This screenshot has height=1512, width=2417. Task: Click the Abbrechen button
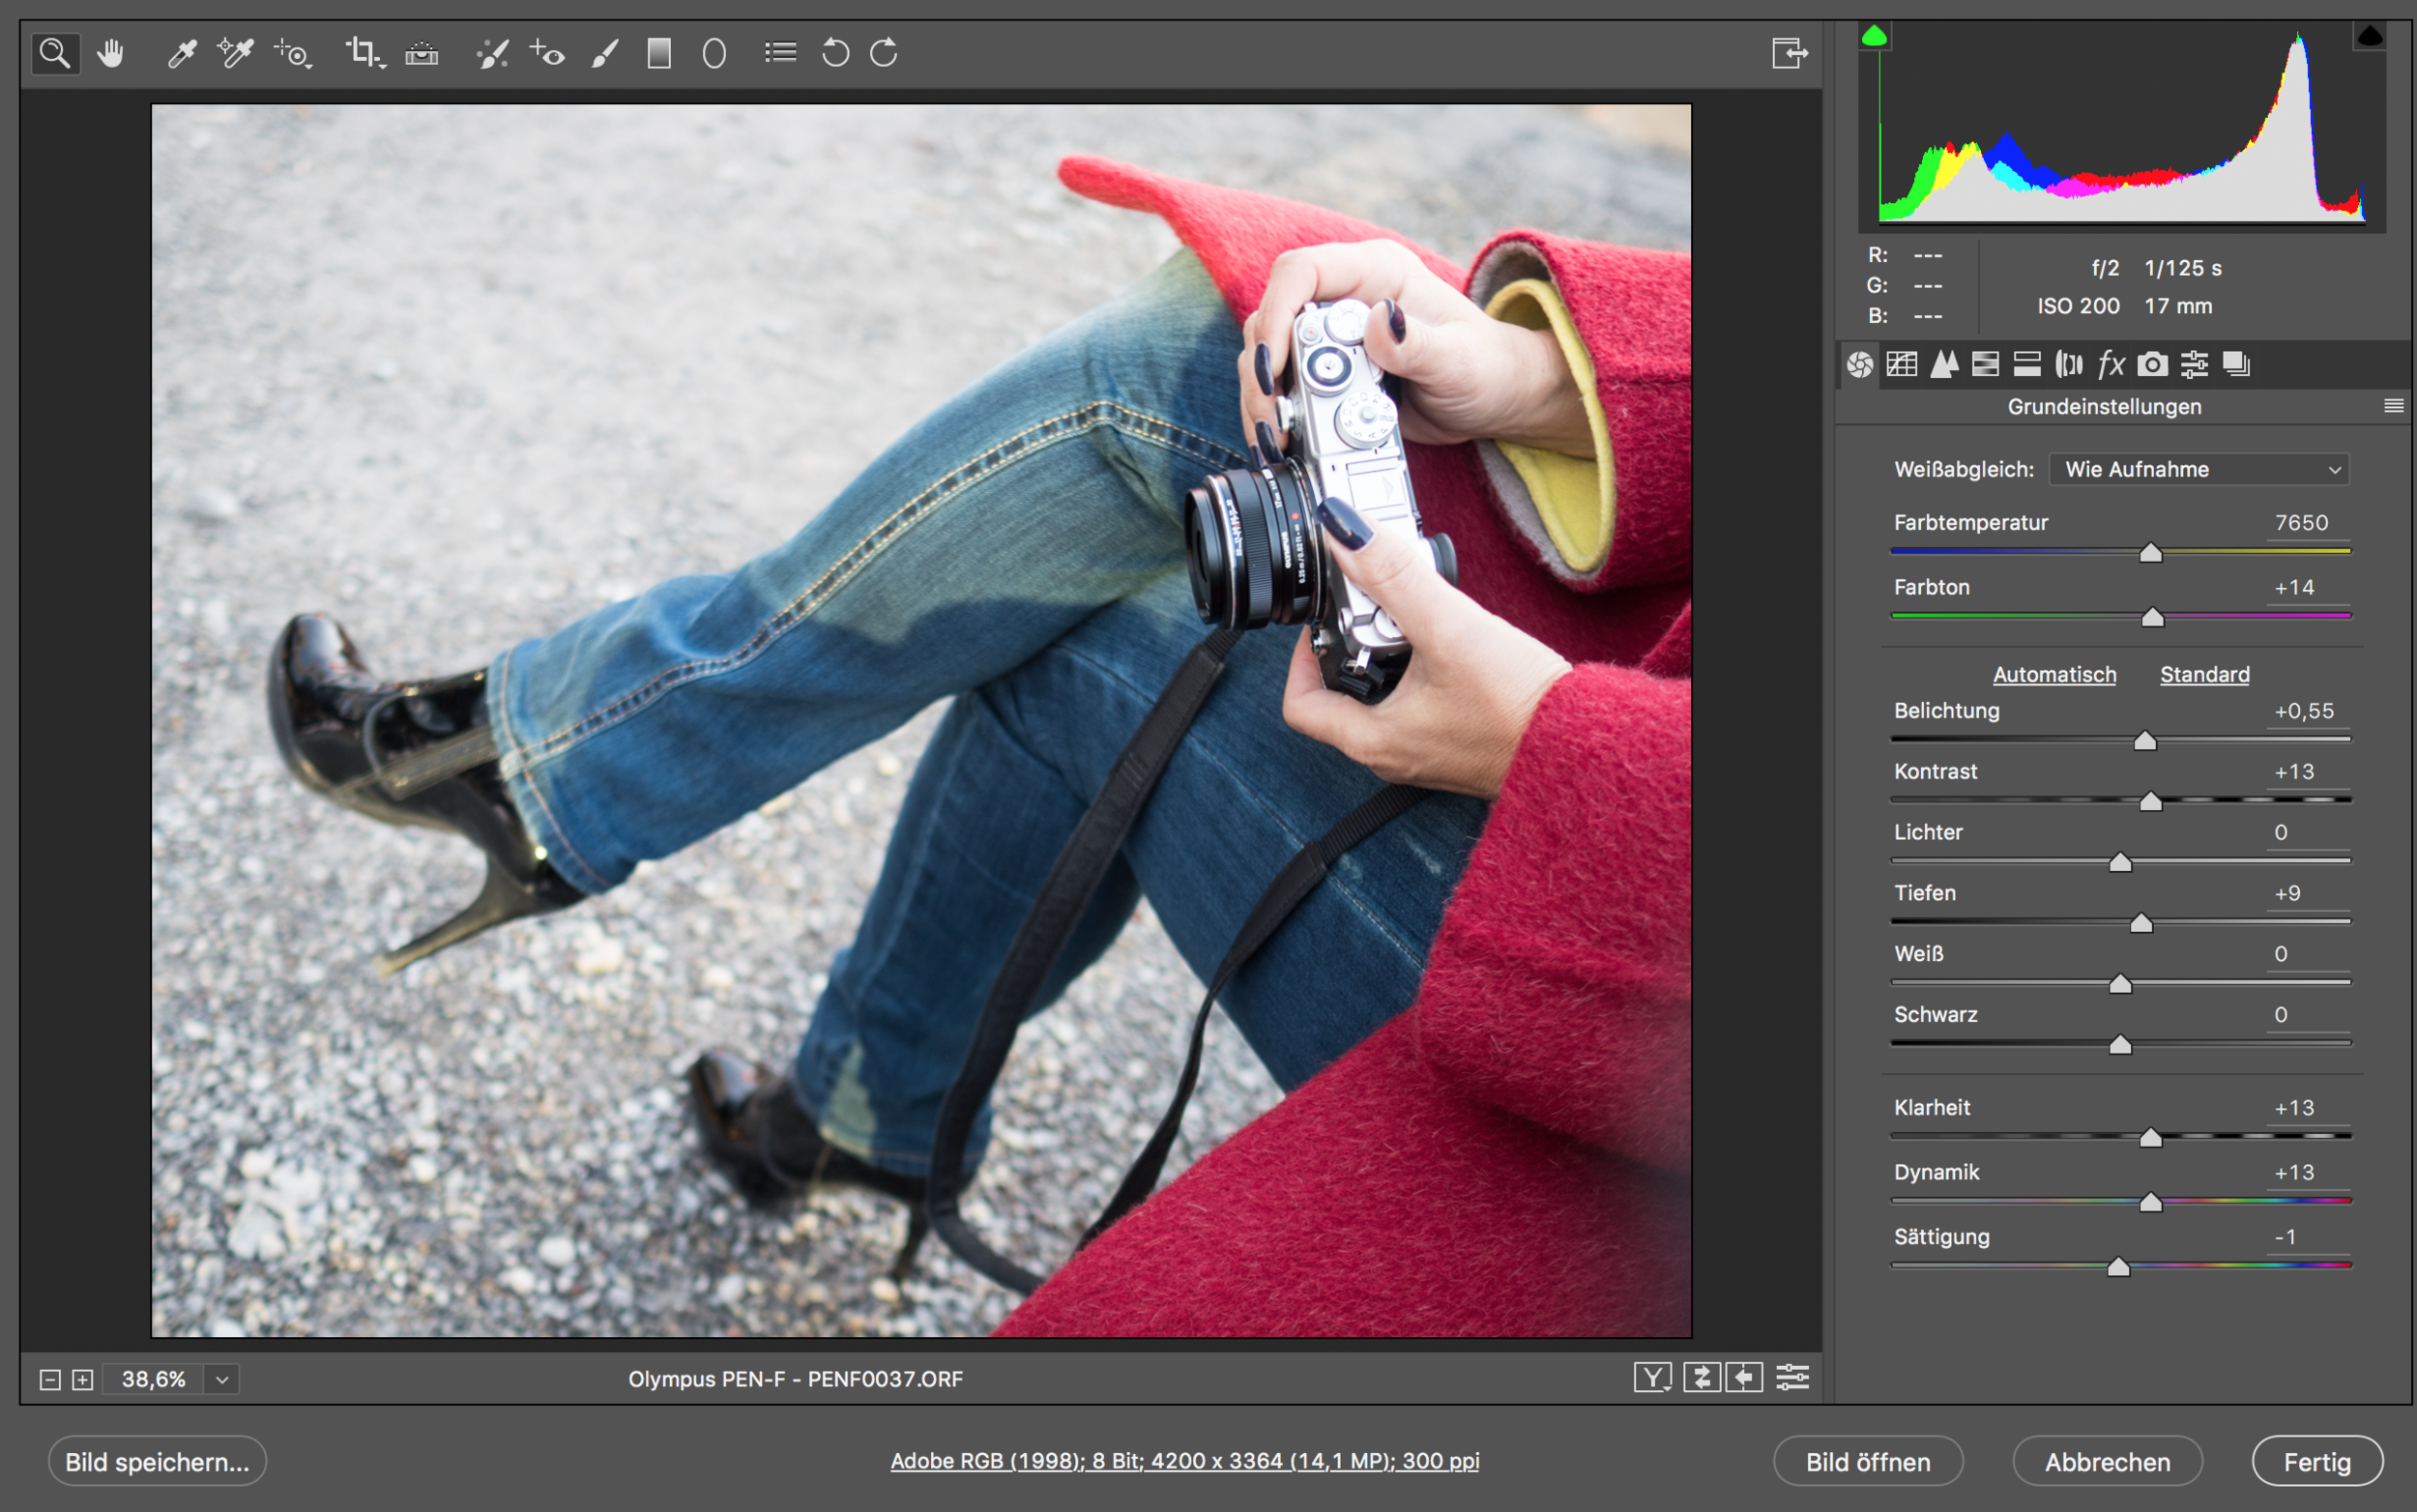point(2107,1462)
